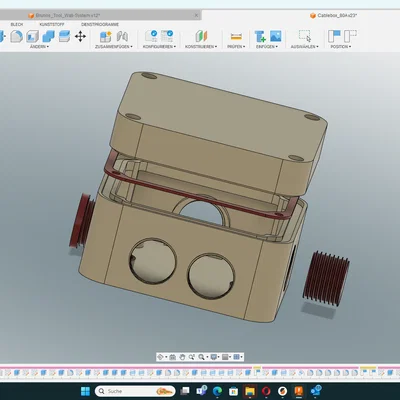Open Outlook from the taskbar
Viewport: 400px width, 400px height.
[x=315, y=391]
